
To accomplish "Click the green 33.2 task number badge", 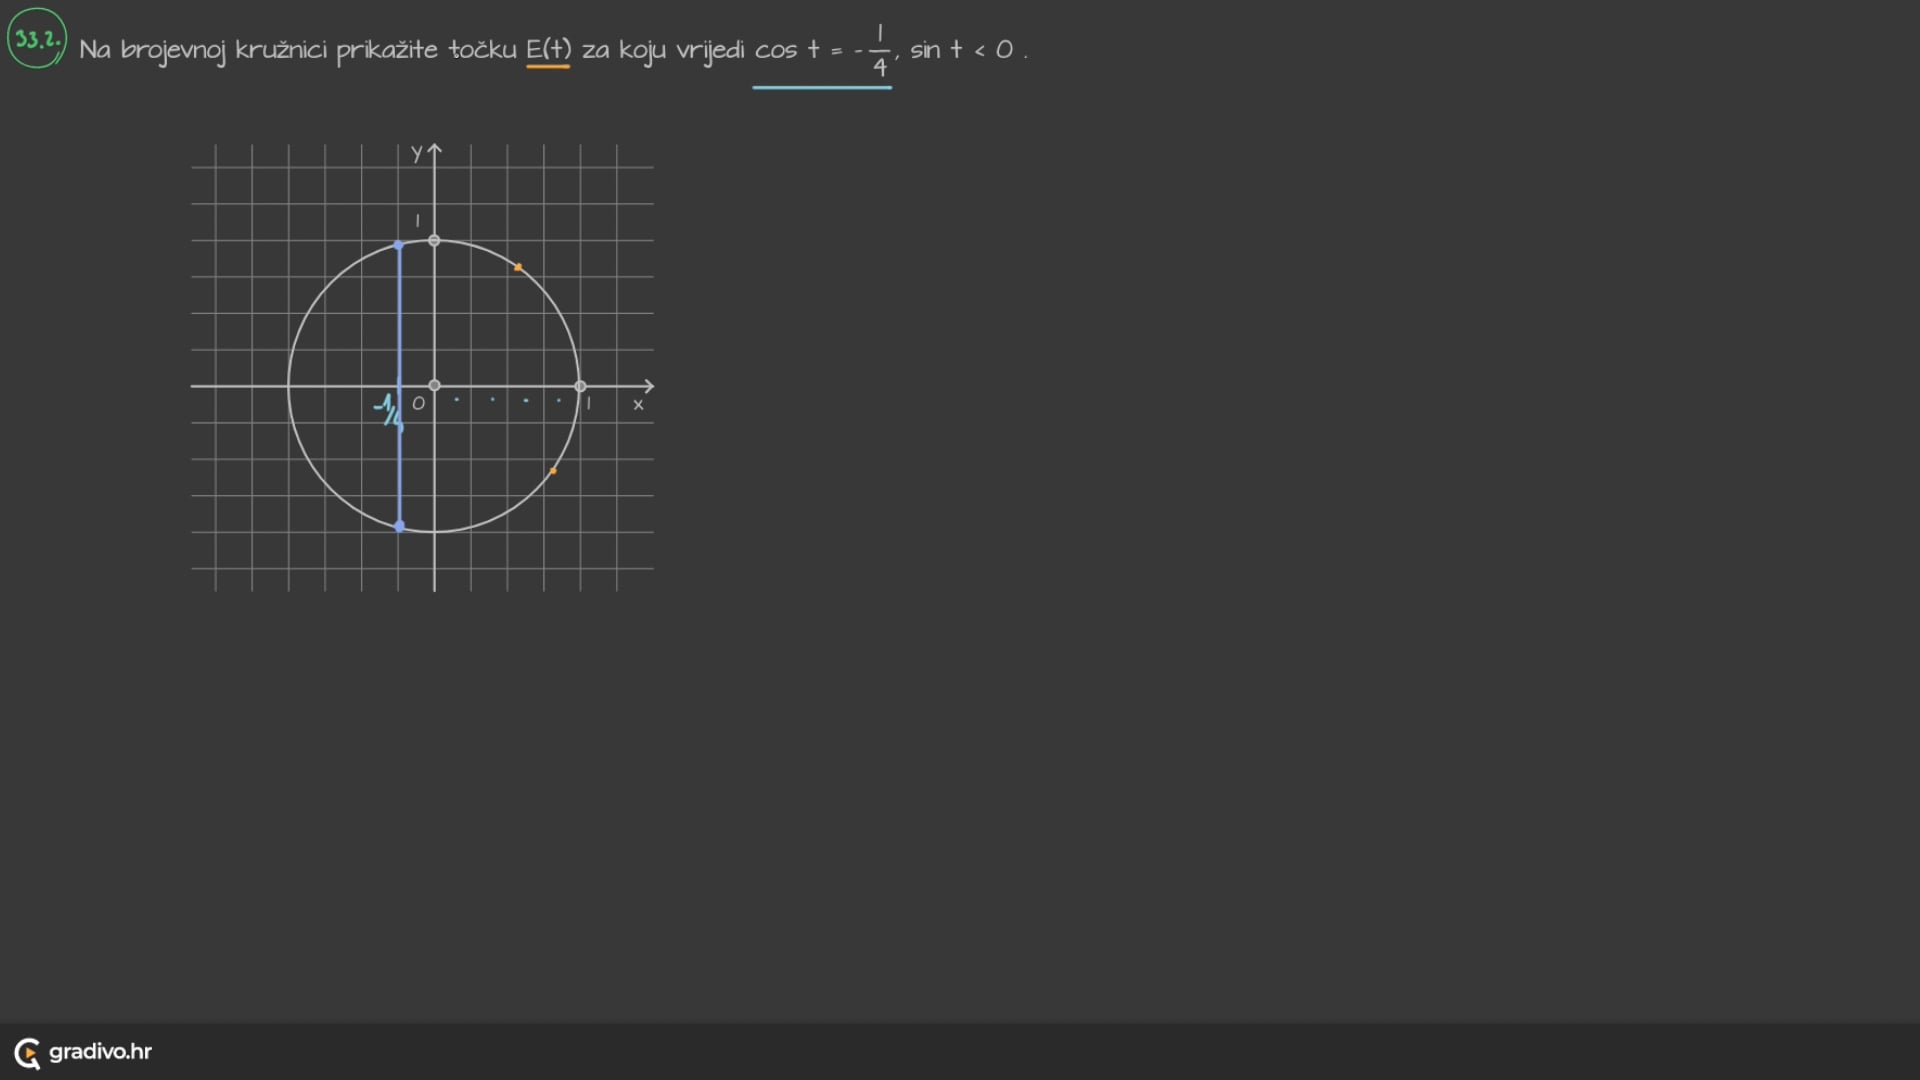I will point(37,39).
